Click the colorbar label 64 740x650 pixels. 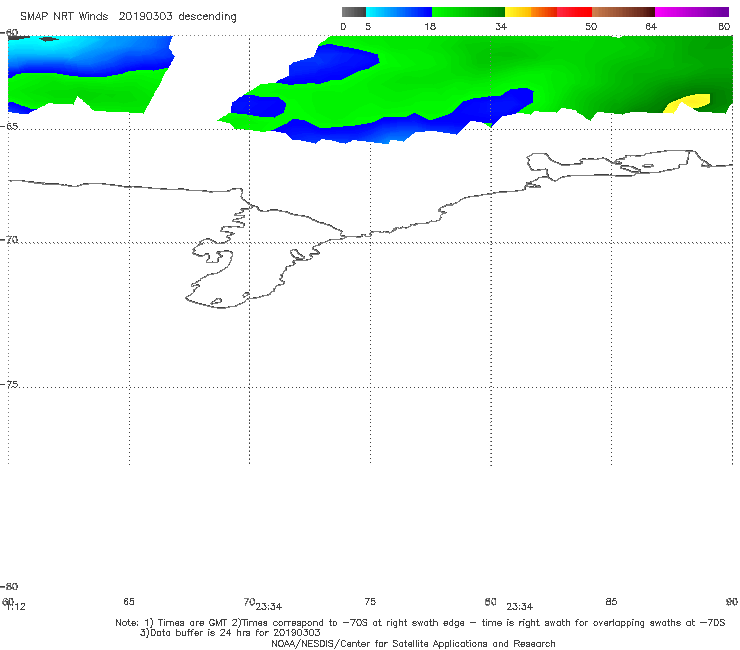(x=651, y=26)
